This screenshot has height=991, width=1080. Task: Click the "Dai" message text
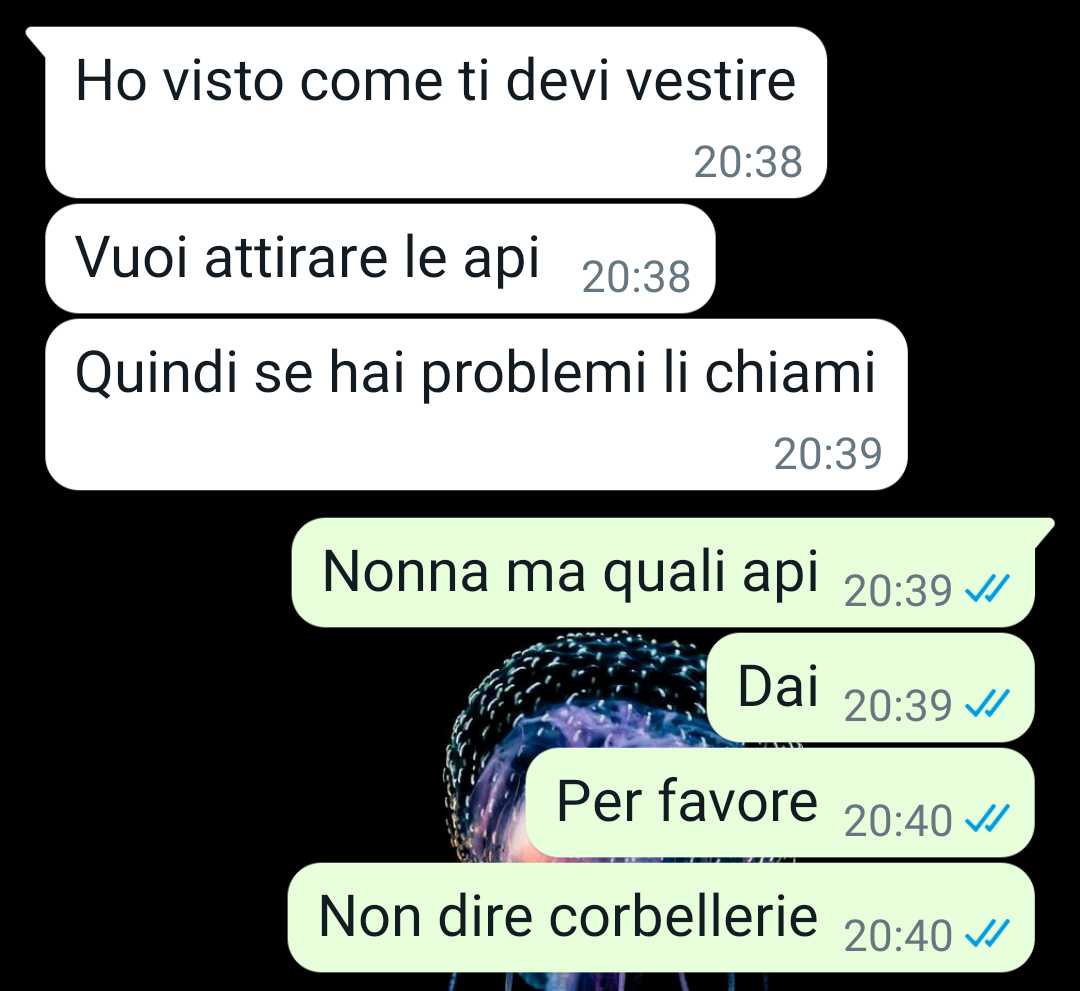(x=778, y=687)
